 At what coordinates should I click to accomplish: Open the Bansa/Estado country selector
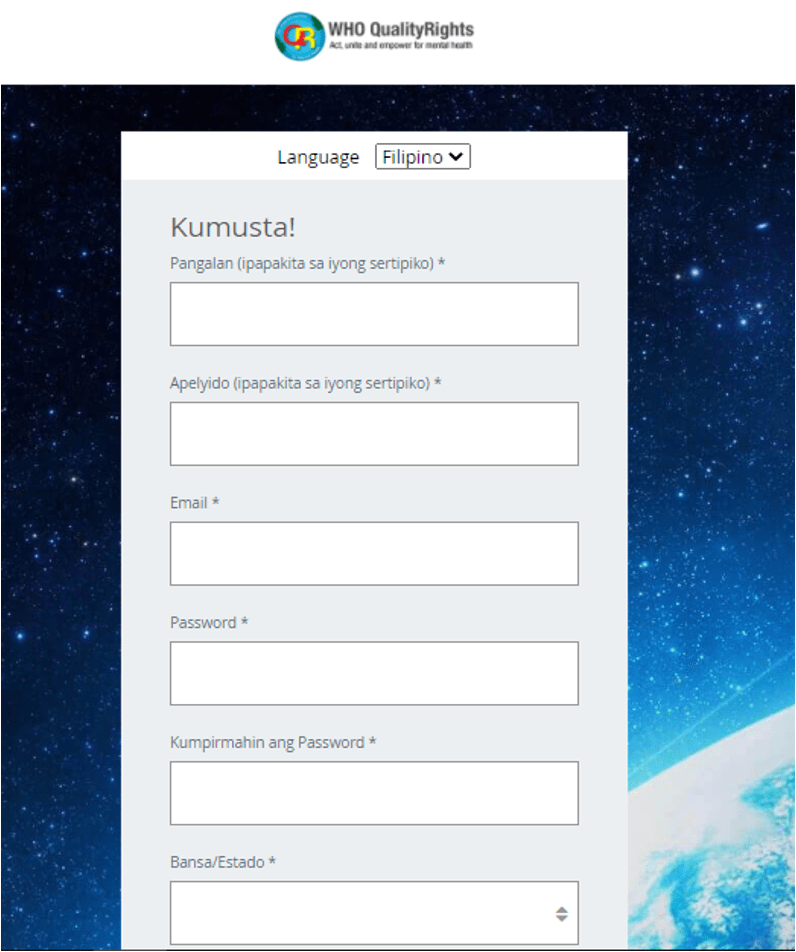point(374,913)
